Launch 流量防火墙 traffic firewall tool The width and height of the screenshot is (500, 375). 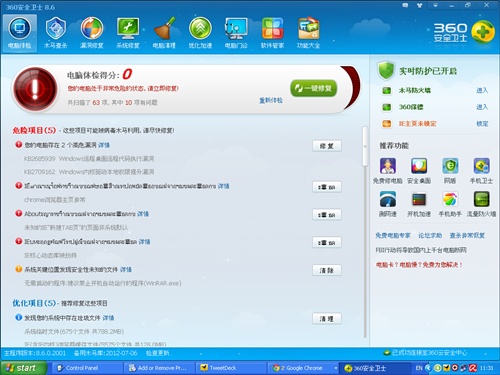[482, 199]
